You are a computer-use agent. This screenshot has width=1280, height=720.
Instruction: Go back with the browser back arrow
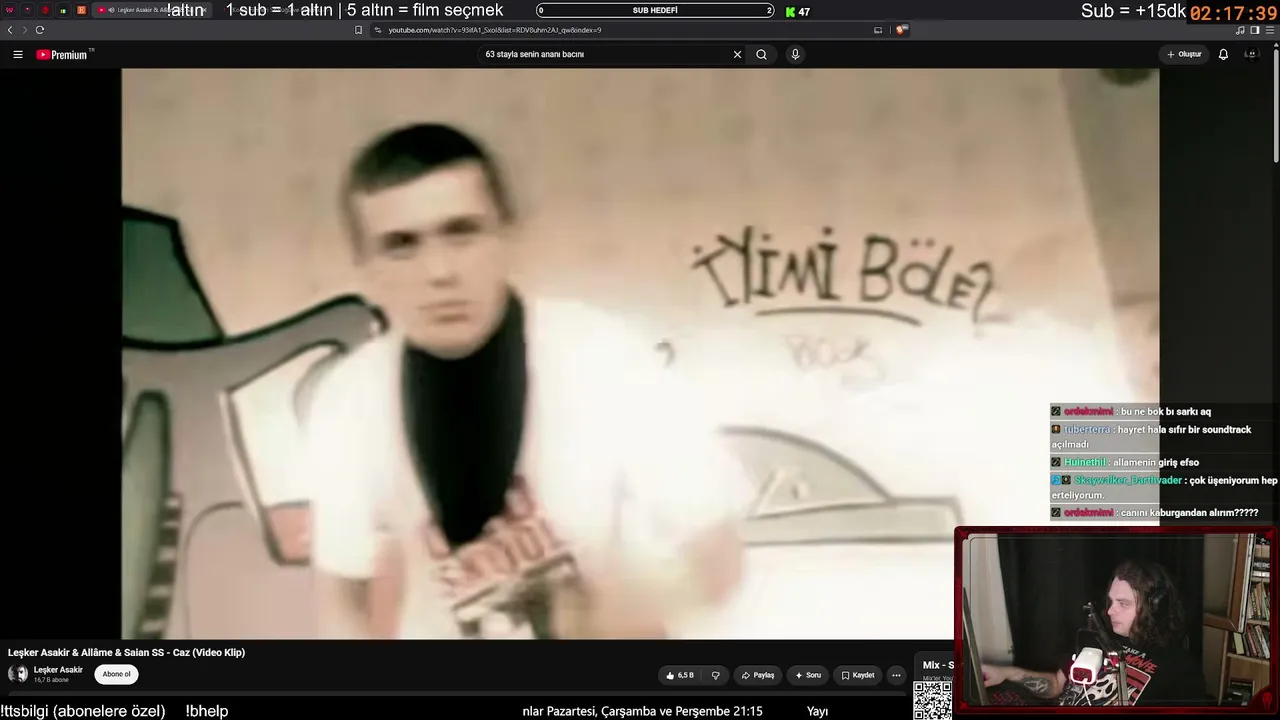(10, 30)
